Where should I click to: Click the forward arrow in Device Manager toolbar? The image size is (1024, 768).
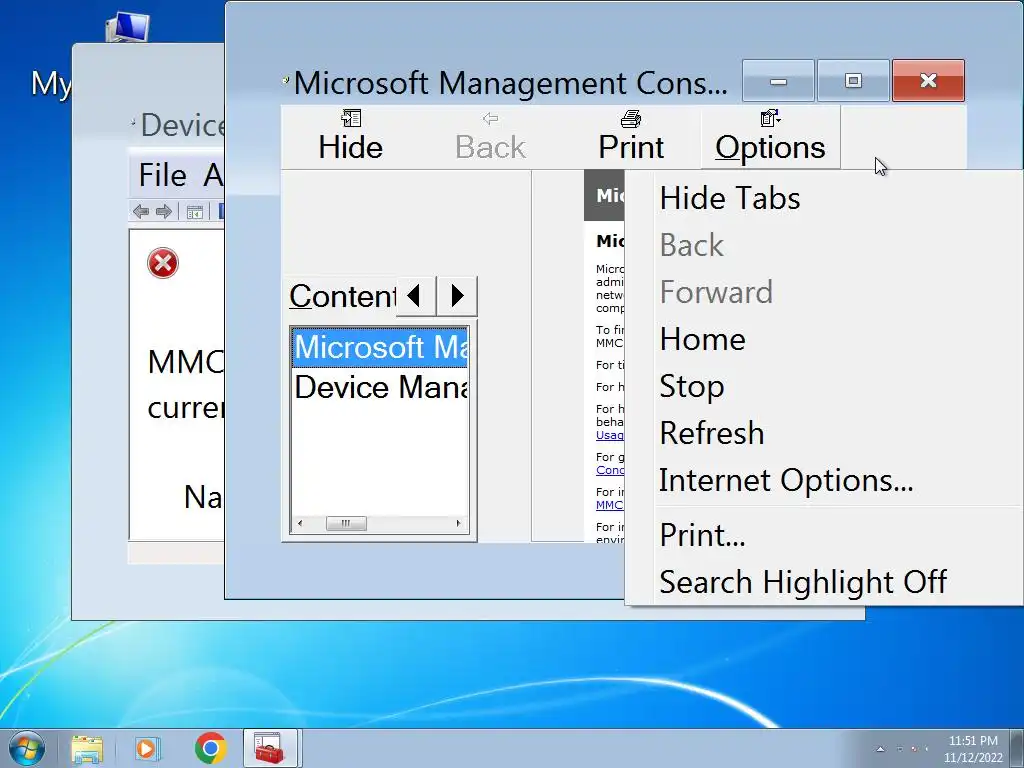164,212
